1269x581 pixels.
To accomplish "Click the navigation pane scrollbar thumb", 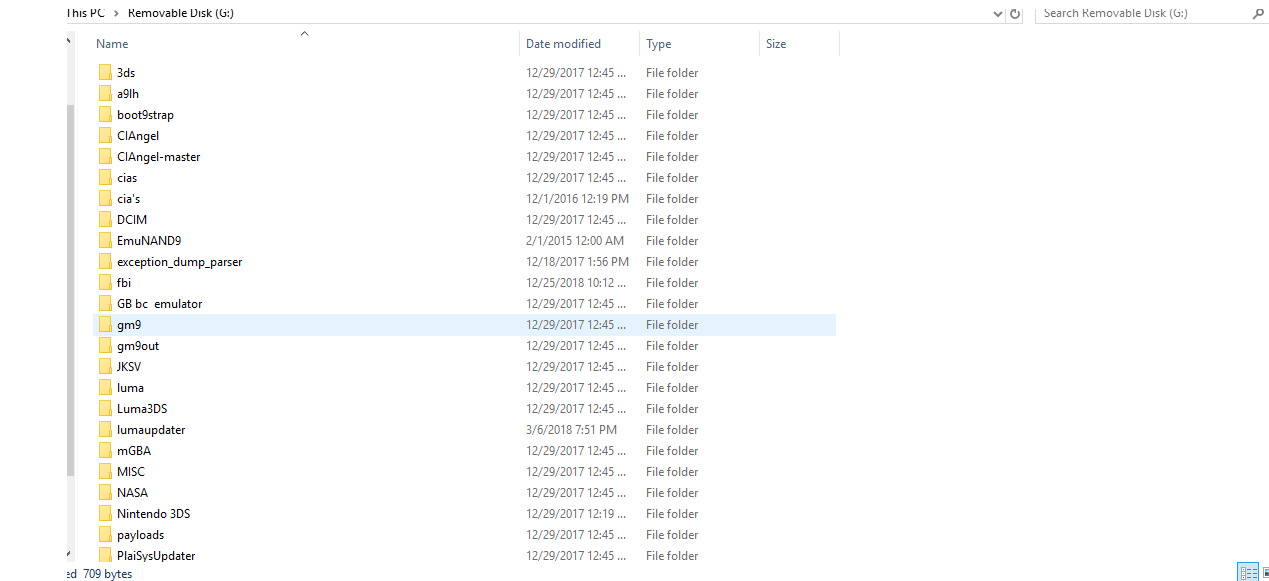I will pyautogui.click(x=70, y=288).
